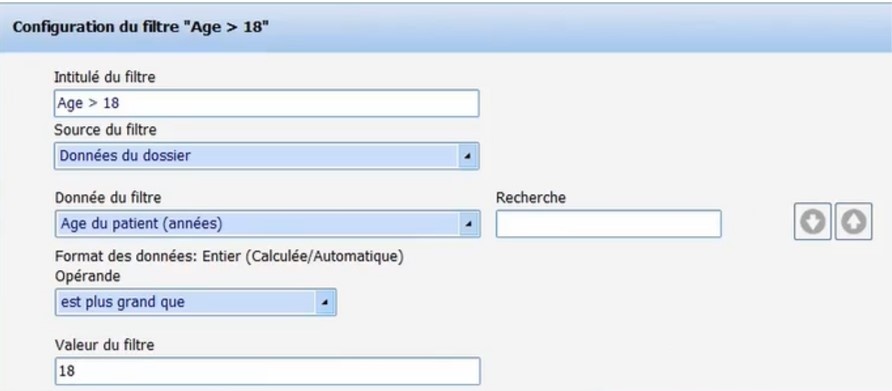This screenshot has height=391, width=892.
Task: Expand the Donnée du filtre dropdown arrow
Action: (468, 224)
